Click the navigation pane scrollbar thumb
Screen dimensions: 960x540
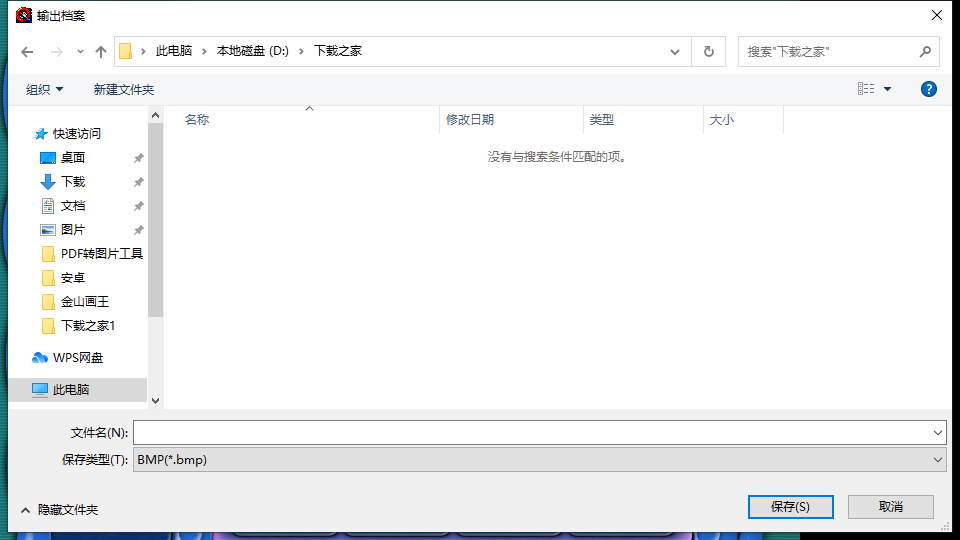coord(156,220)
